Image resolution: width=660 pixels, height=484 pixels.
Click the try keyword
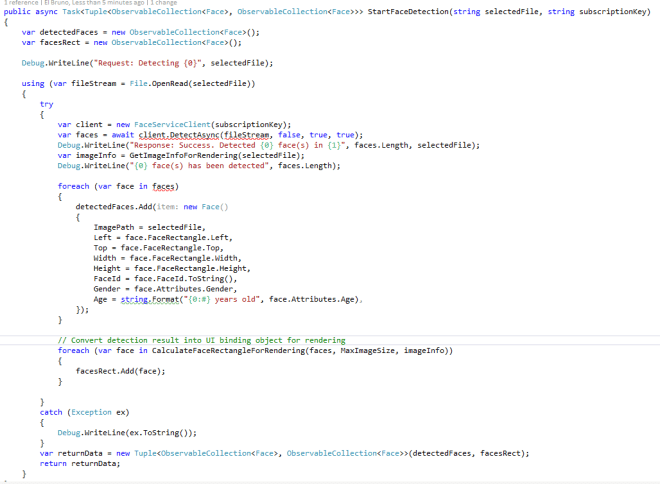(x=46, y=104)
